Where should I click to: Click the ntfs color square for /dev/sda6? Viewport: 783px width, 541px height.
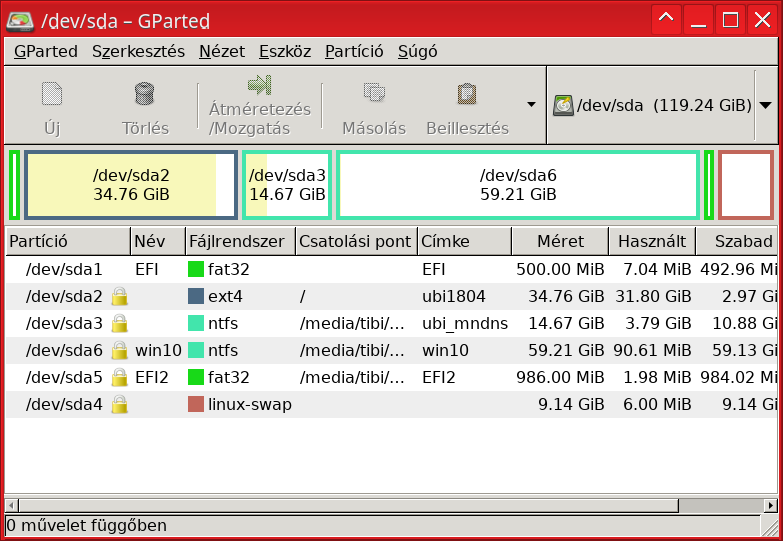coord(196,350)
